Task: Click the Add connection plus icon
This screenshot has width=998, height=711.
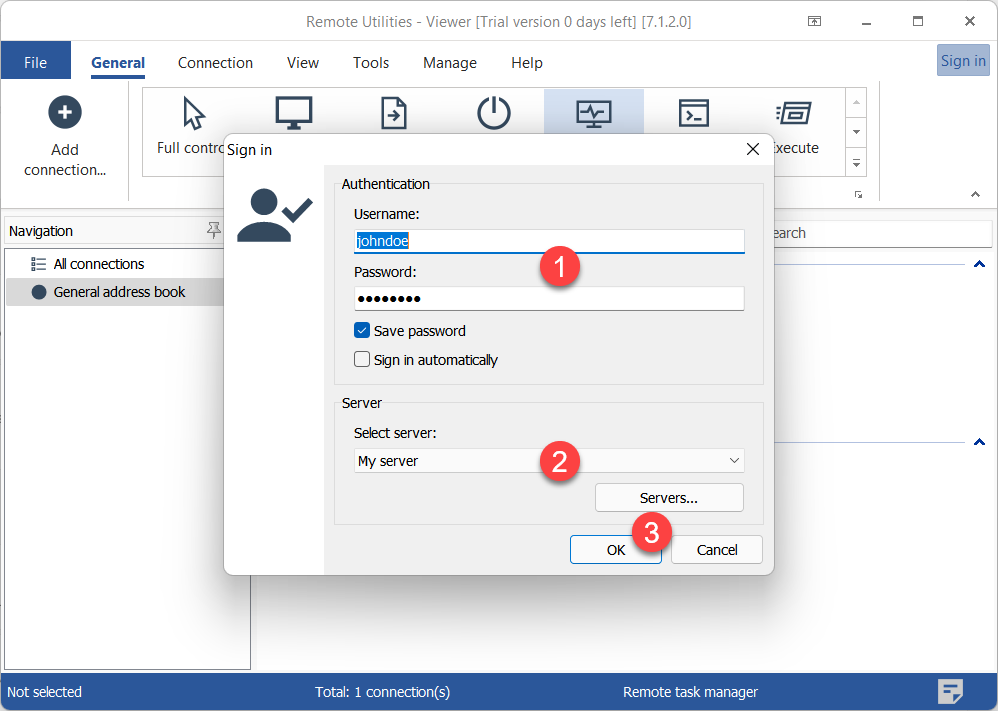Action: click(65, 112)
